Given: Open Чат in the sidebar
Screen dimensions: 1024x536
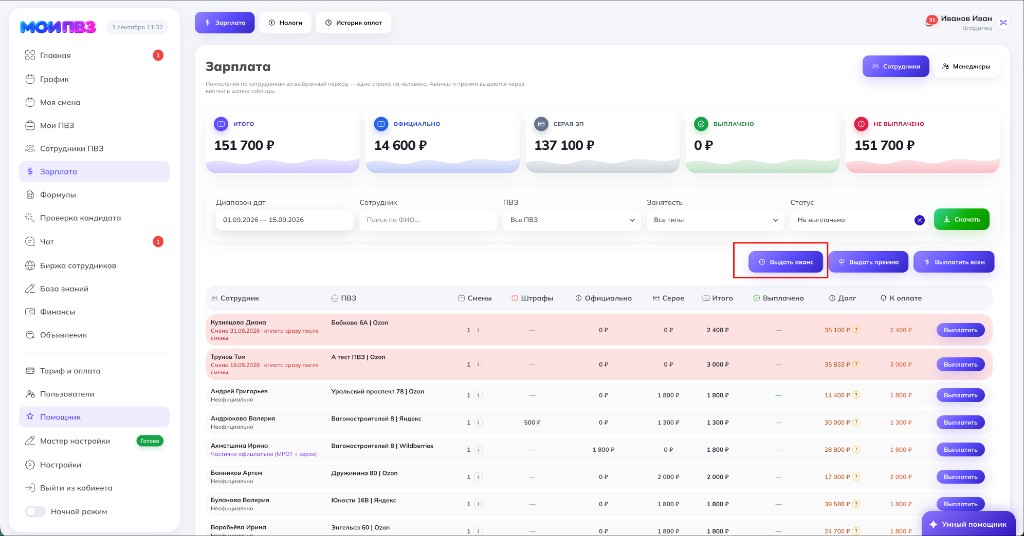Looking at the screenshot, I should click(94, 242).
